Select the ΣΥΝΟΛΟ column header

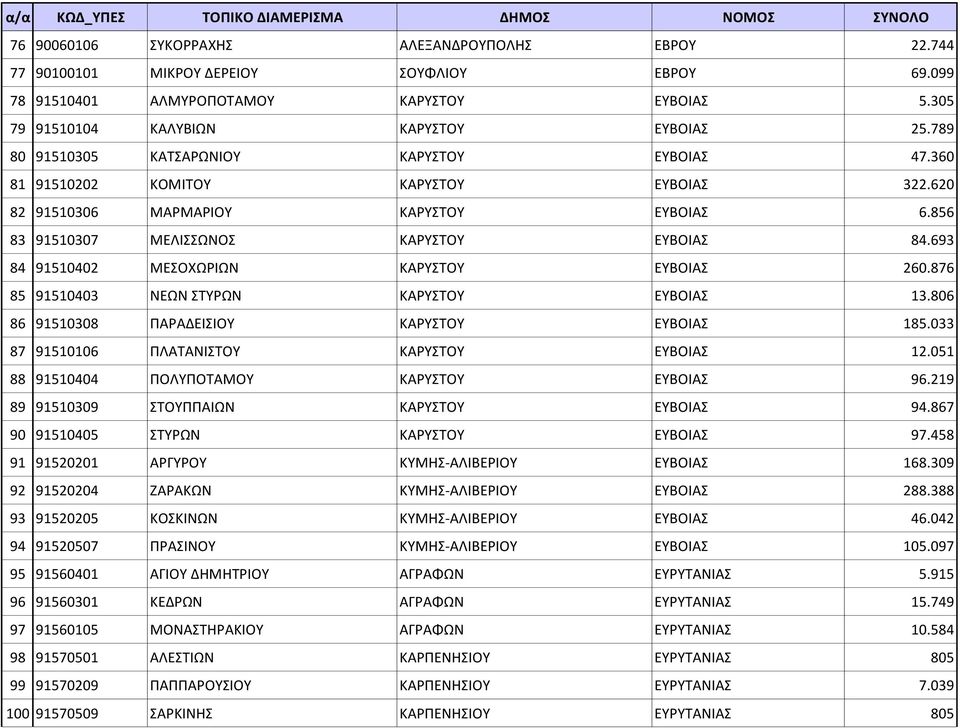pyautogui.click(x=901, y=17)
